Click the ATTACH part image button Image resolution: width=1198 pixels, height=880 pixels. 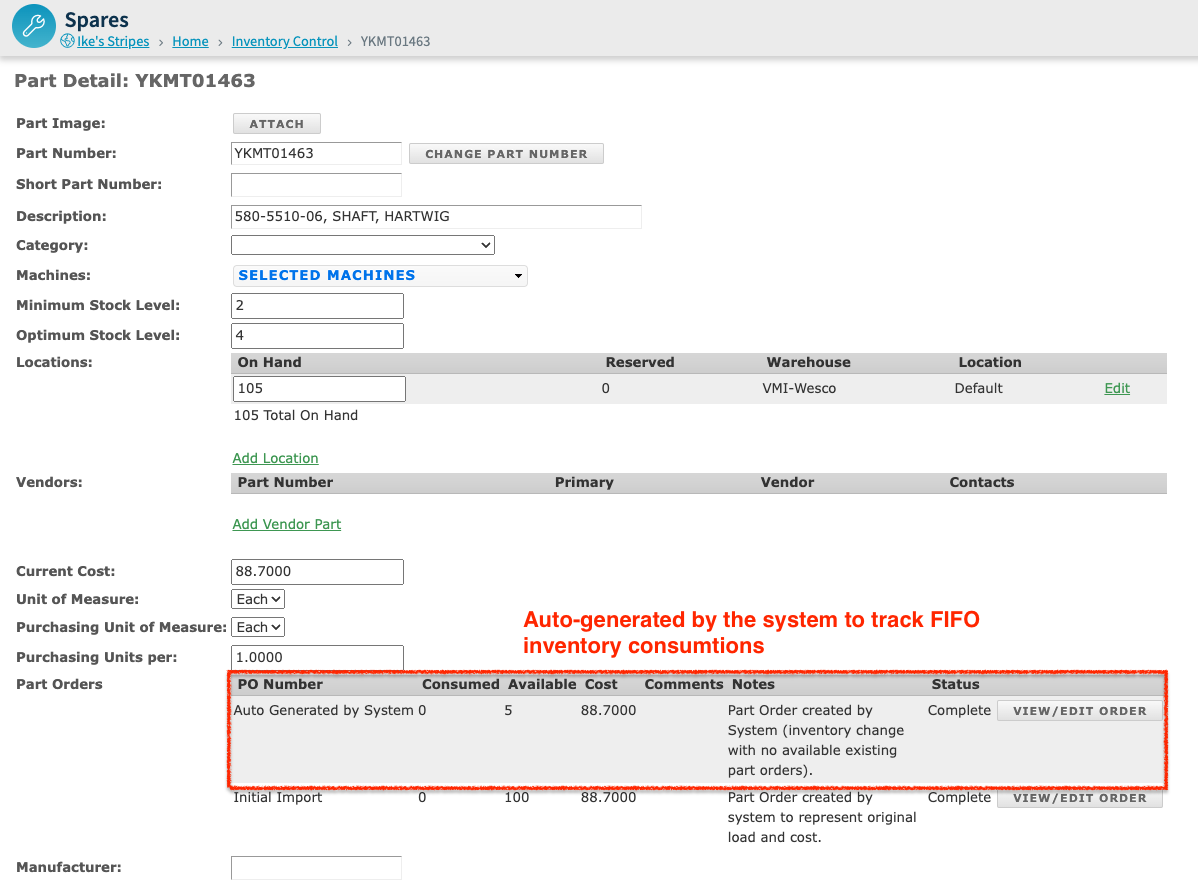point(277,124)
